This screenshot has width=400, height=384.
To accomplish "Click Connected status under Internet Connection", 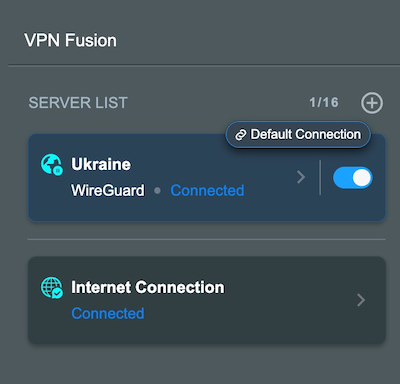I will 108,313.
